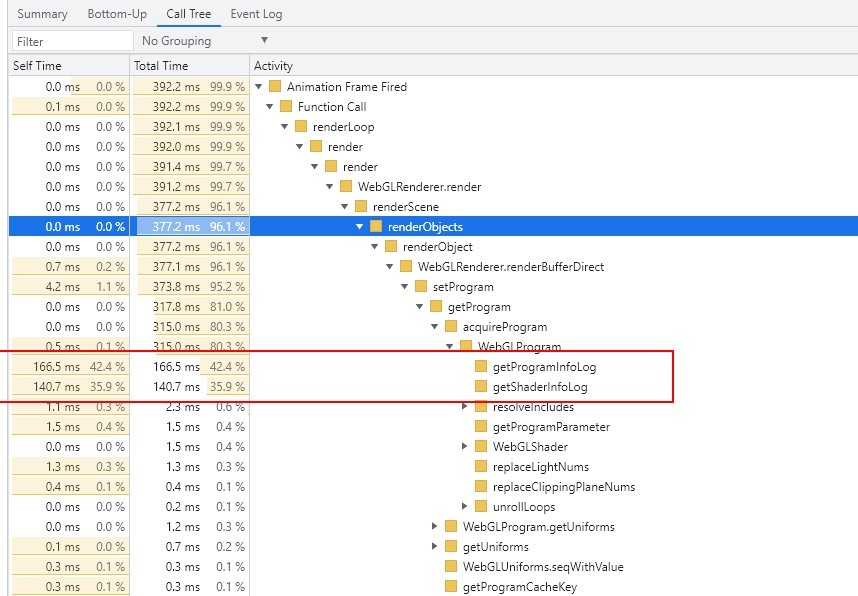
Task: Collapse the renderObjects arrow
Action: (x=360, y=227)
